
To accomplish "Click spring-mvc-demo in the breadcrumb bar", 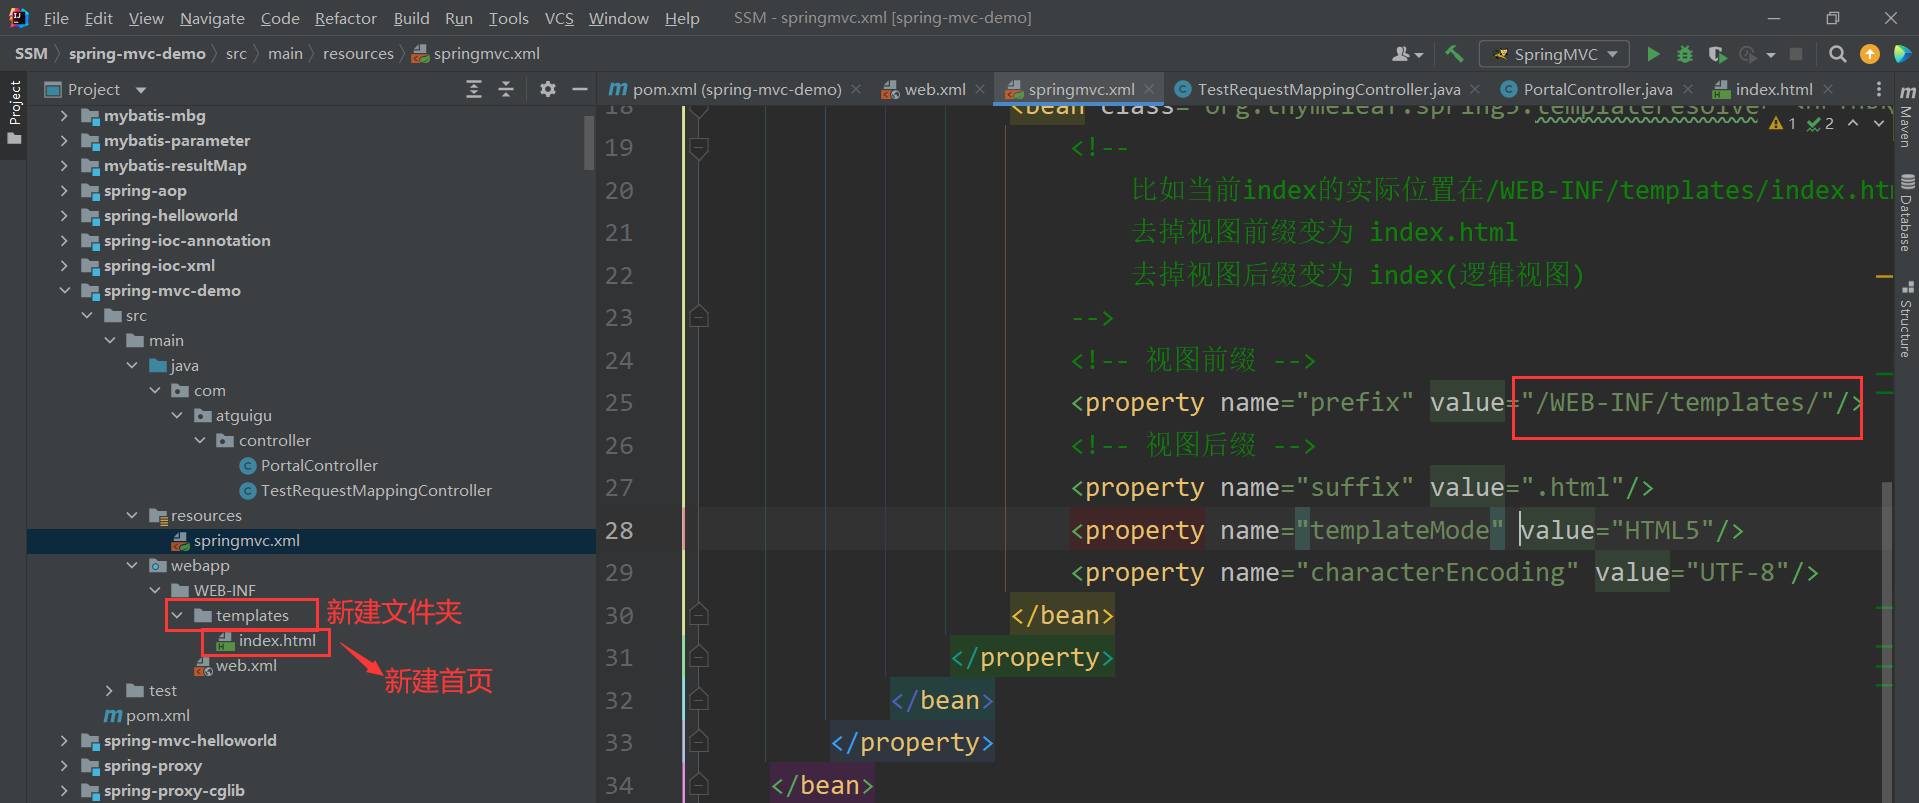I will (x=137, y=54).
